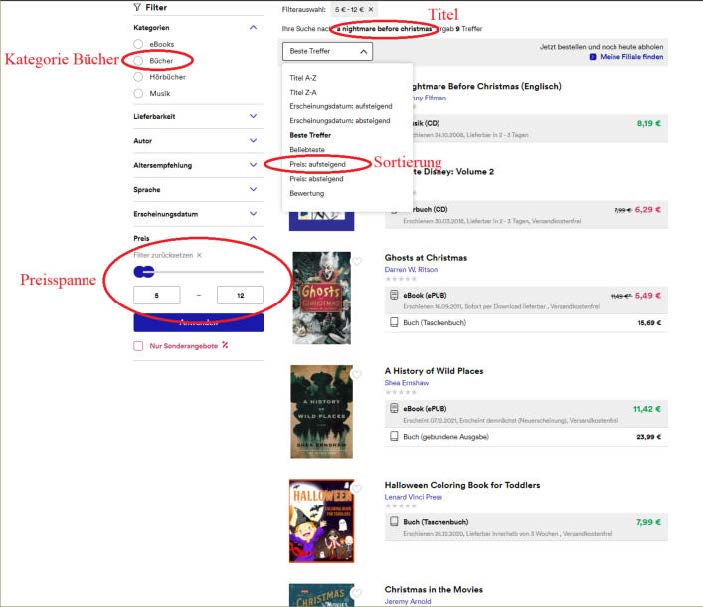
Task: Click the book icon for Ghosts at Christmas Taschenbuch
Action: coord(394,323)
